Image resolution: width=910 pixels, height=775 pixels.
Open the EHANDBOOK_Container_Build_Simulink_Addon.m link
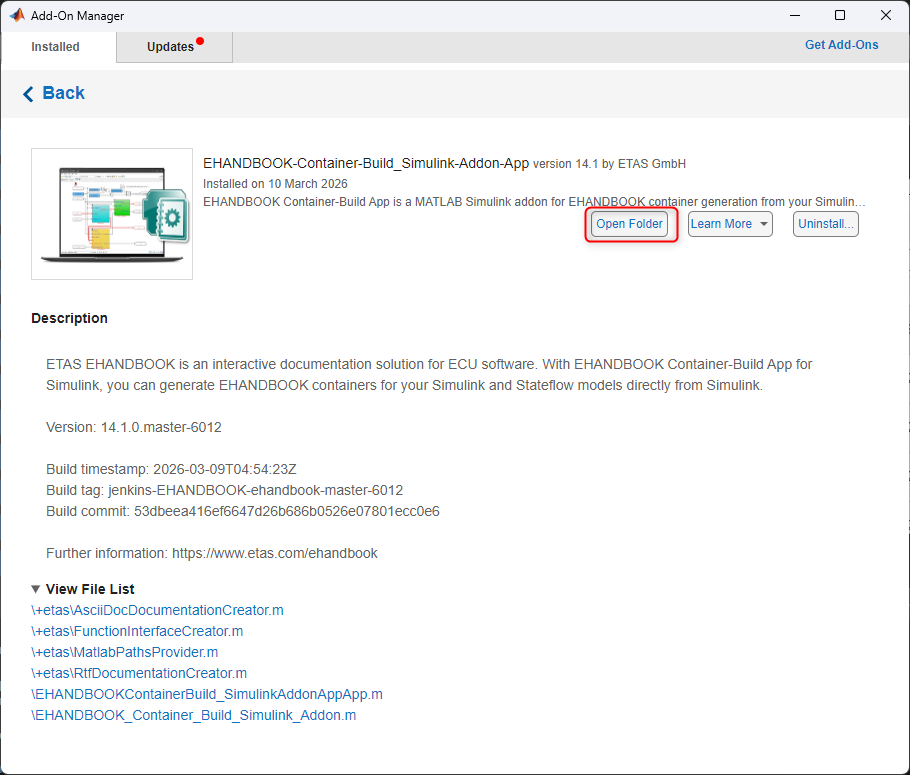click(194, 715)
